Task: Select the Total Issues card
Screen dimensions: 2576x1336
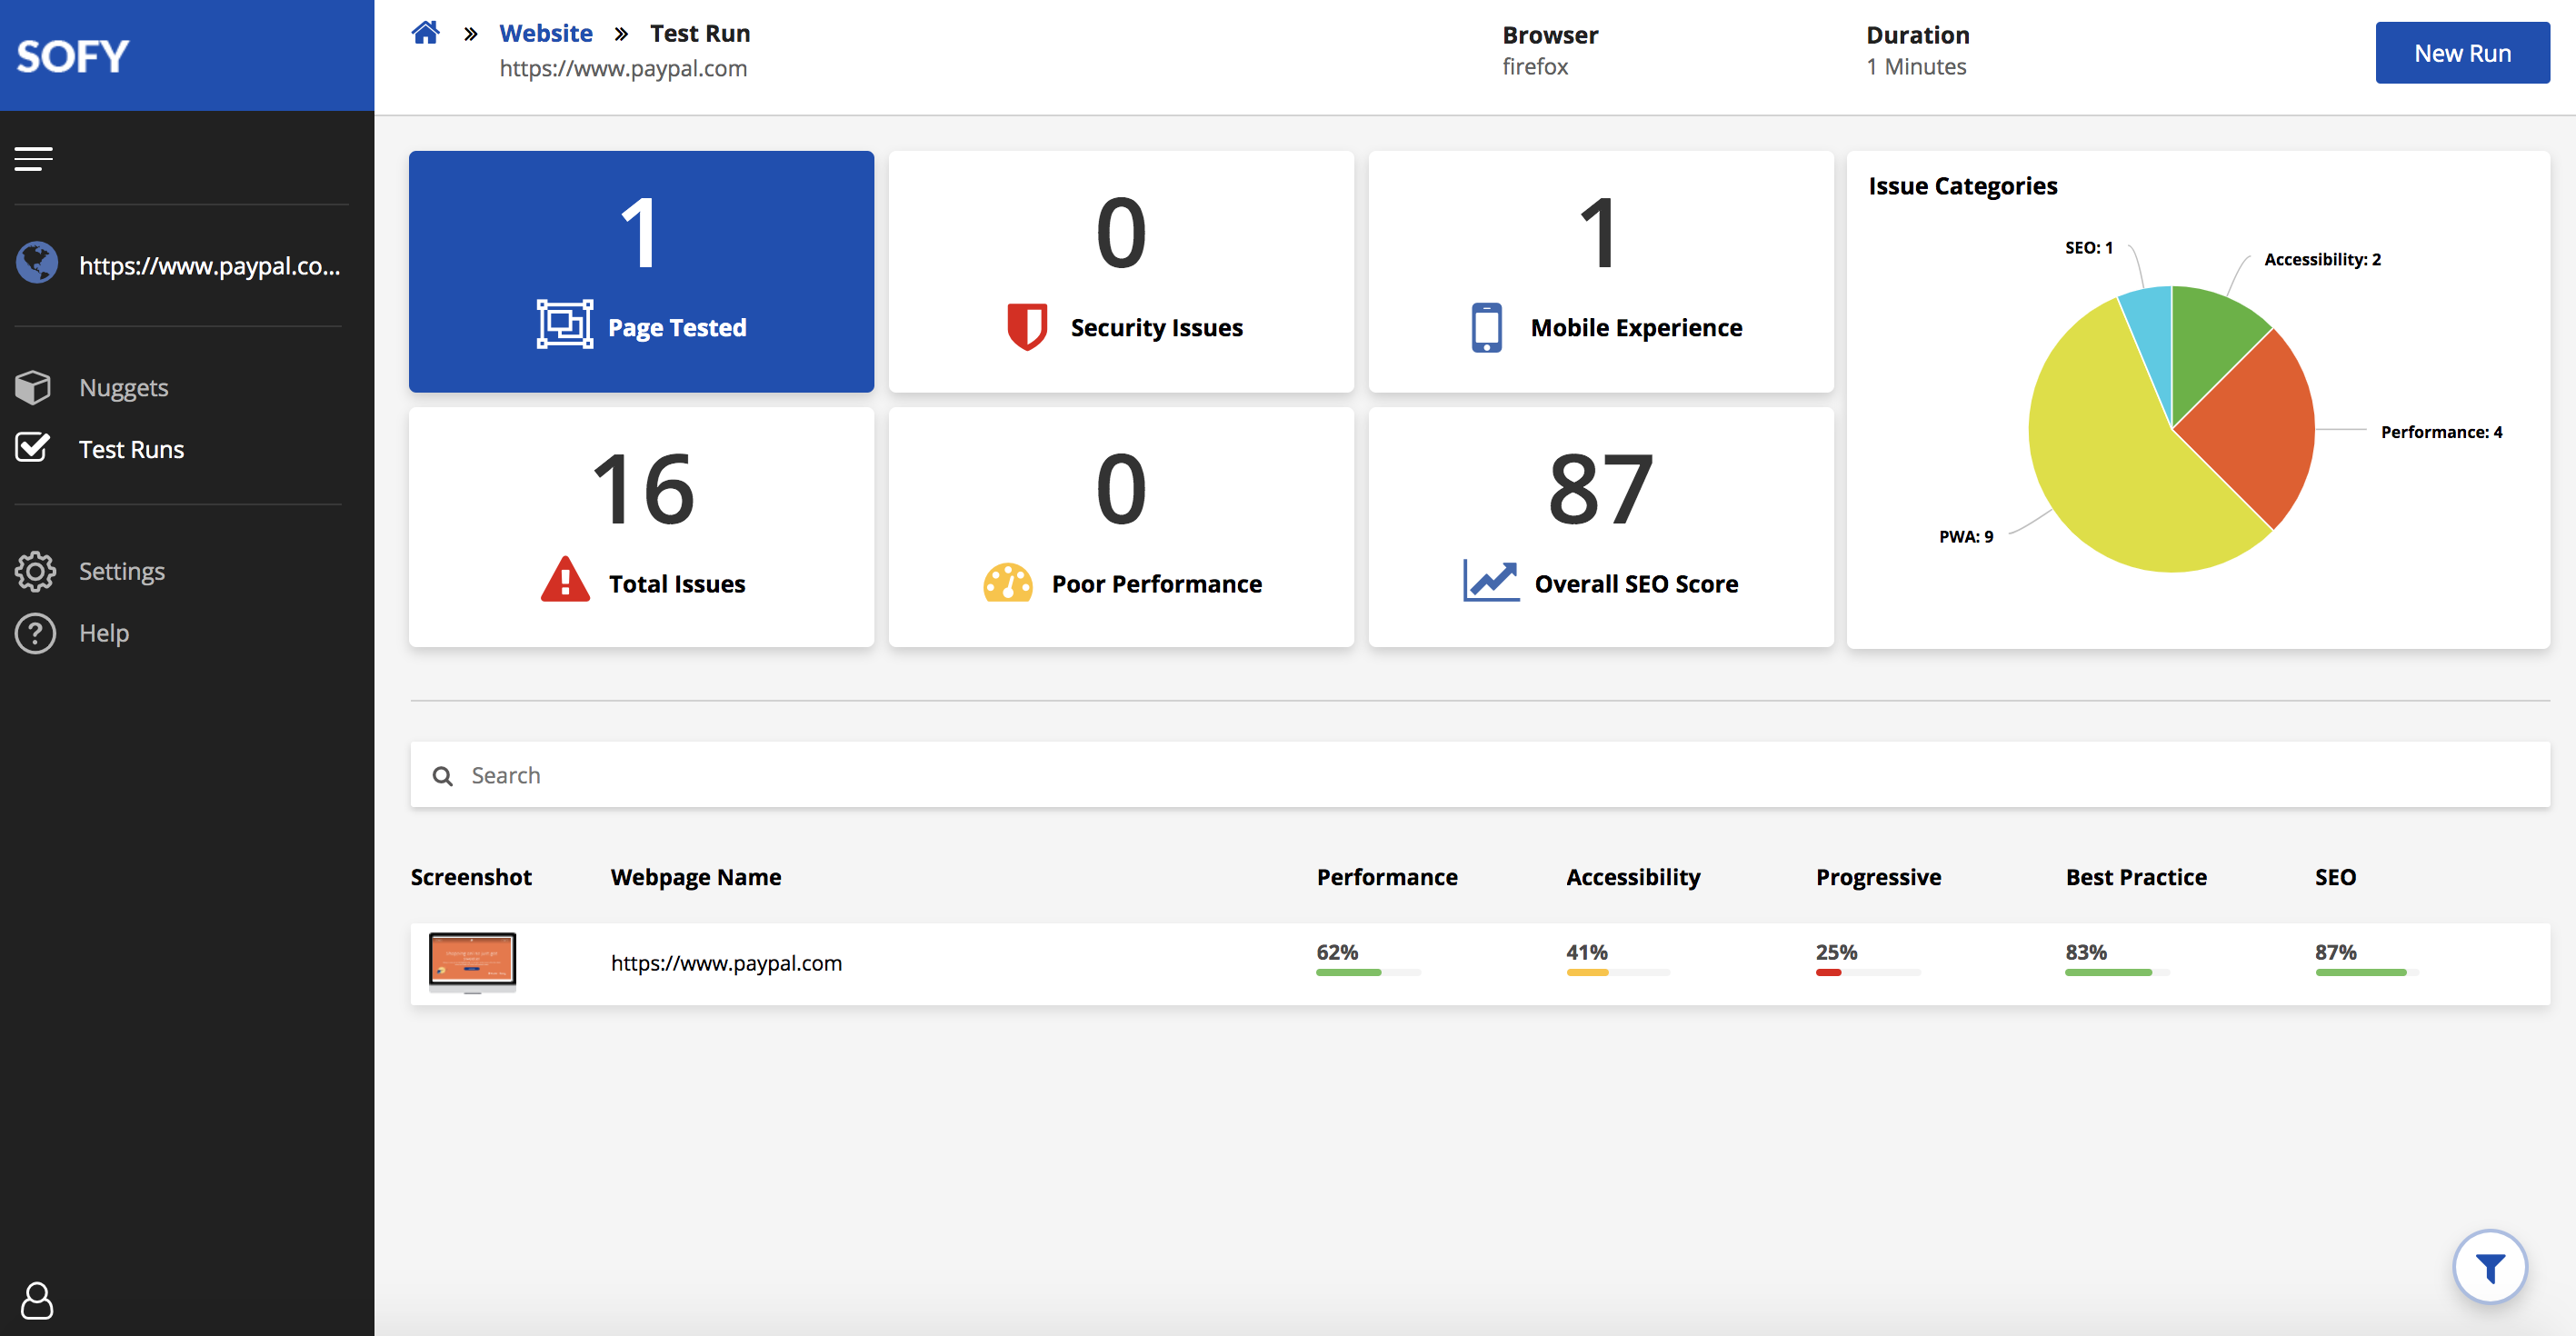Action: [641, 527]
